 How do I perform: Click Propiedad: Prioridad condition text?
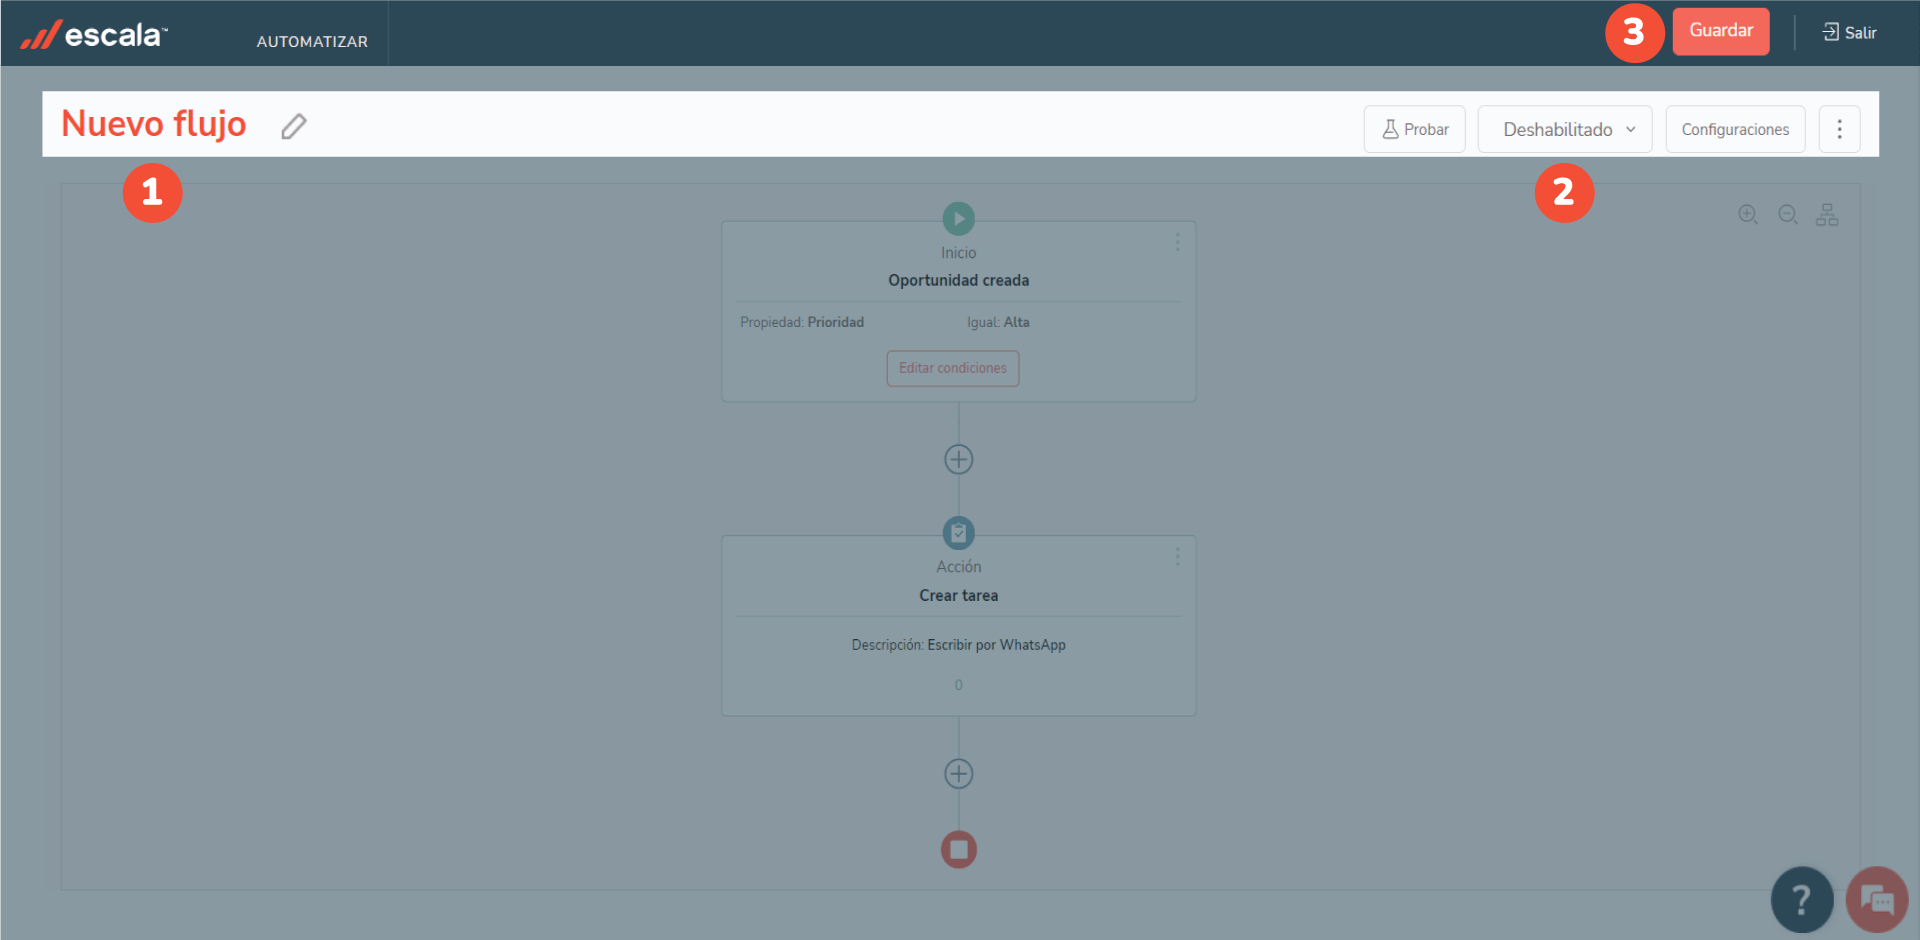click(802, 322)
